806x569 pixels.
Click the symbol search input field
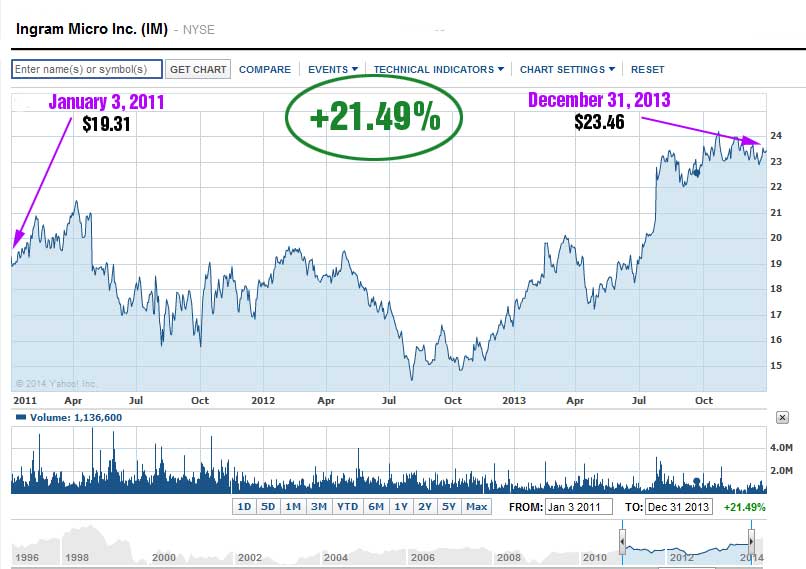(x=87, y=69)
